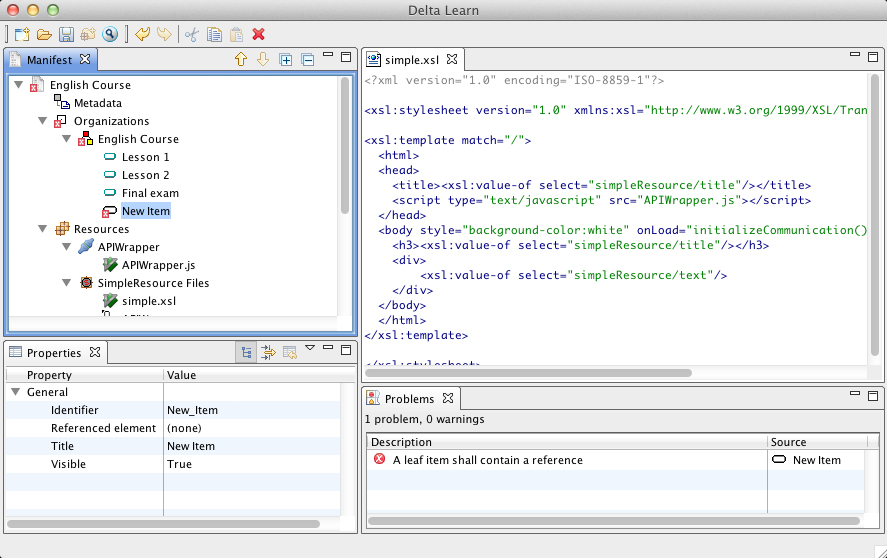
Task: Collapse the APIWrapper resource node
Action: (67, 247)
